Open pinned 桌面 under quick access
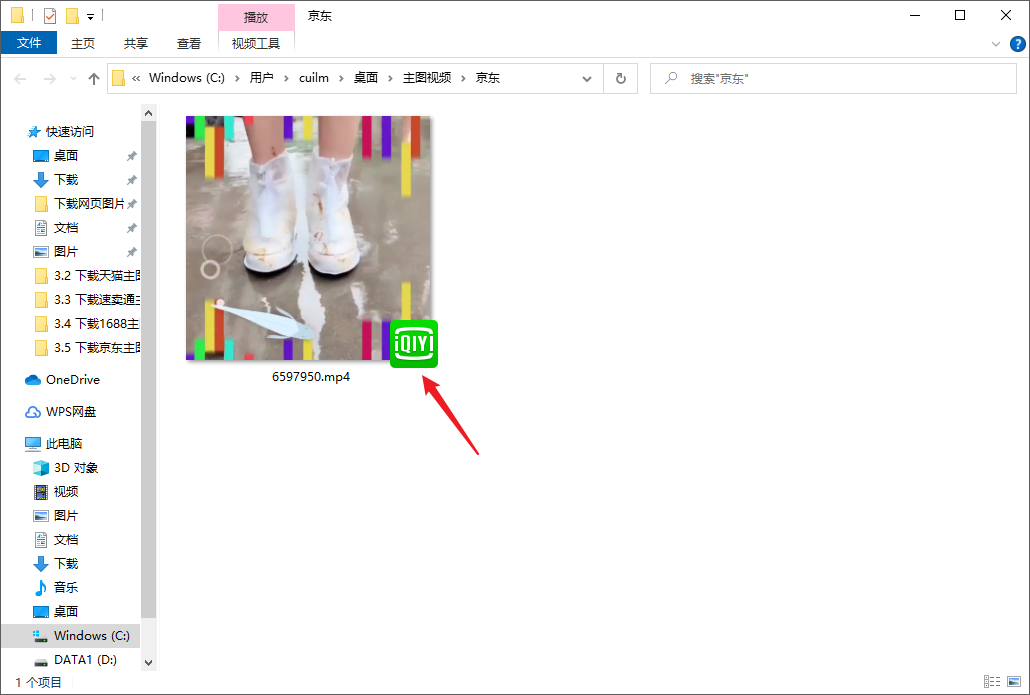The width and height of the screenshot is (1030, 695). [x=66, y=156]
